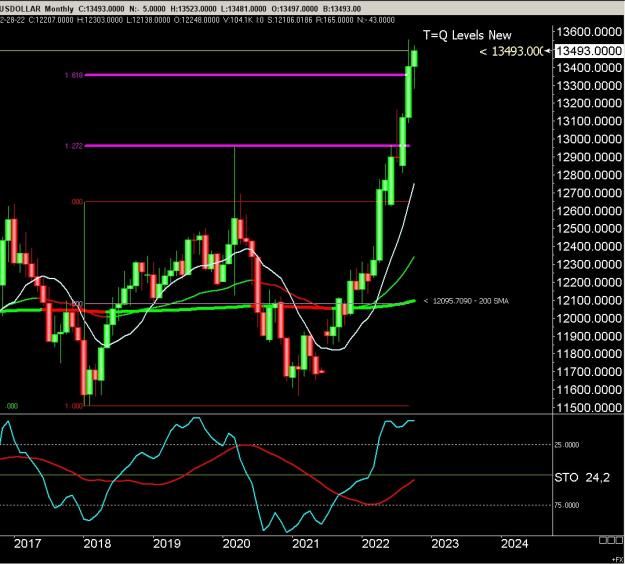Viewport: 625px width, 564px height.
Task: Click the H:12303.0000 value in cursor data row
Action: [100, 20]
